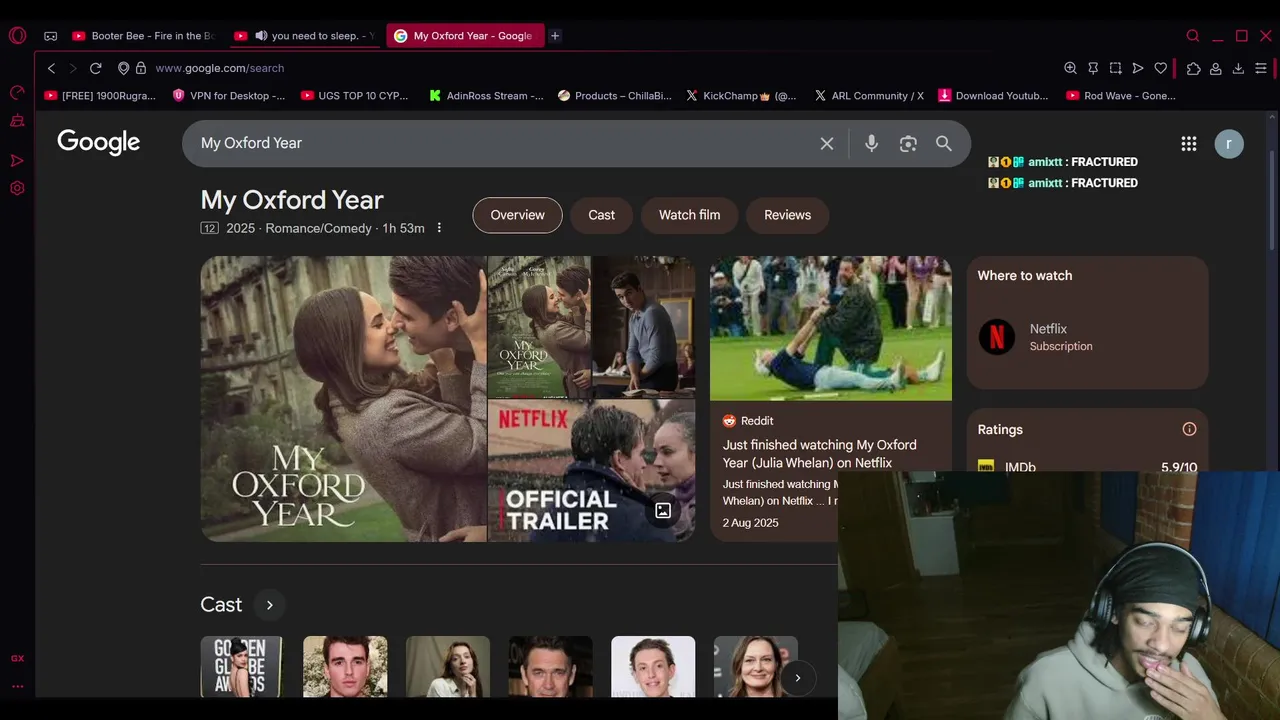This screenshot has height=720, width=1280.
Task: Open the Products – ChillaBi... bookmark
Action: [x=614, y=96]
